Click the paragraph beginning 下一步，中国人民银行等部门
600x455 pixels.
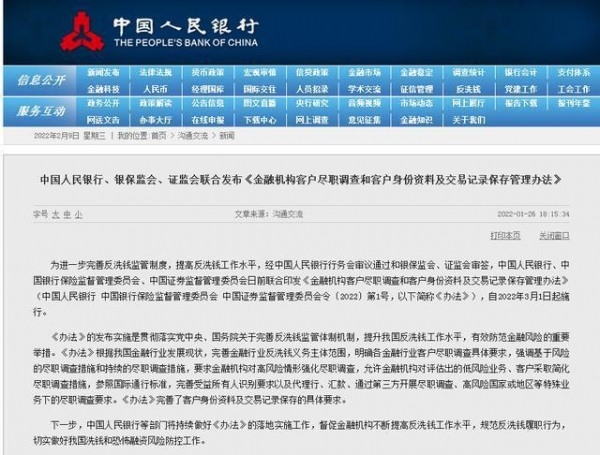301,432
